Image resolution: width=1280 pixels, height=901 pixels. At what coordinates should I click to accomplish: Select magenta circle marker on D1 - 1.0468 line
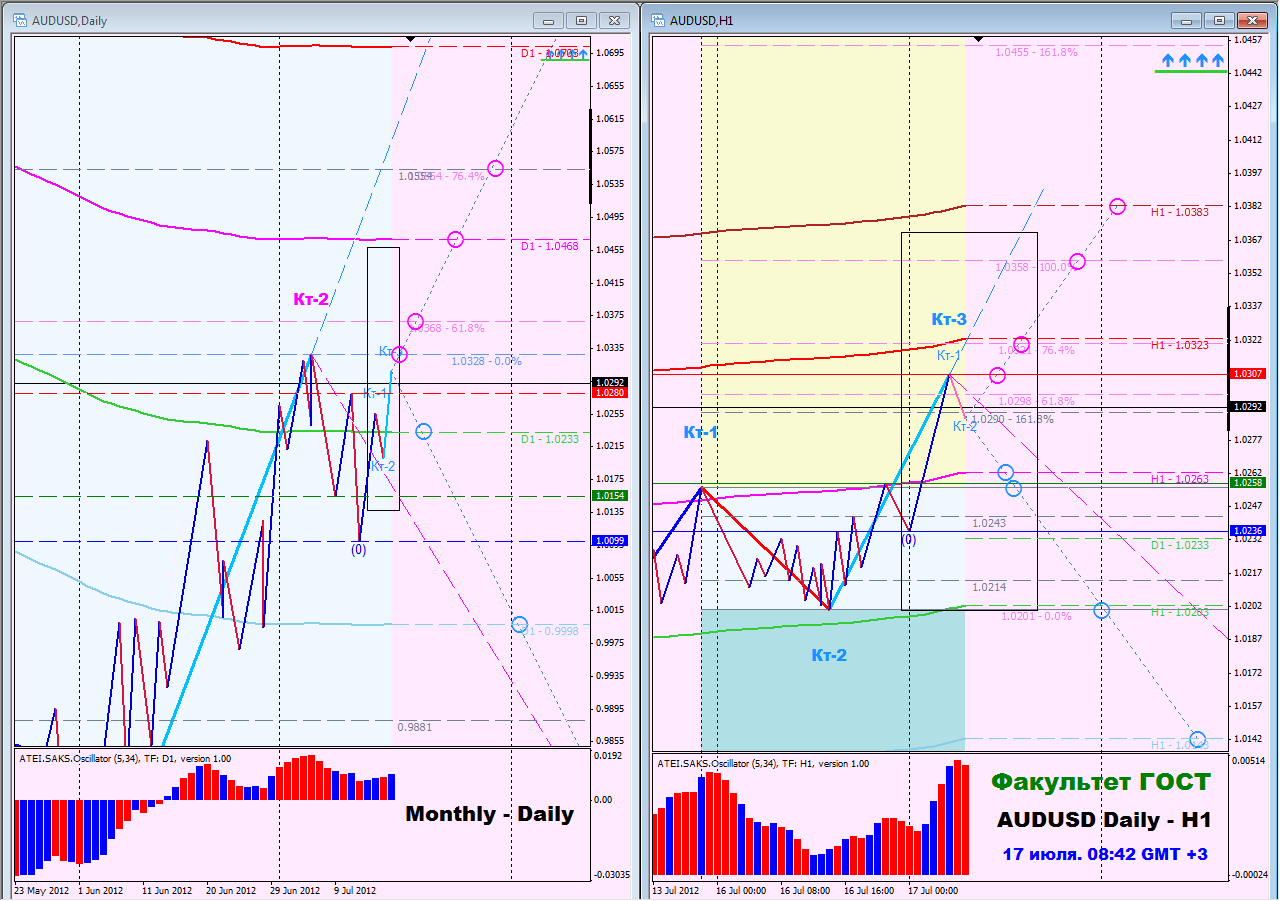455,239
